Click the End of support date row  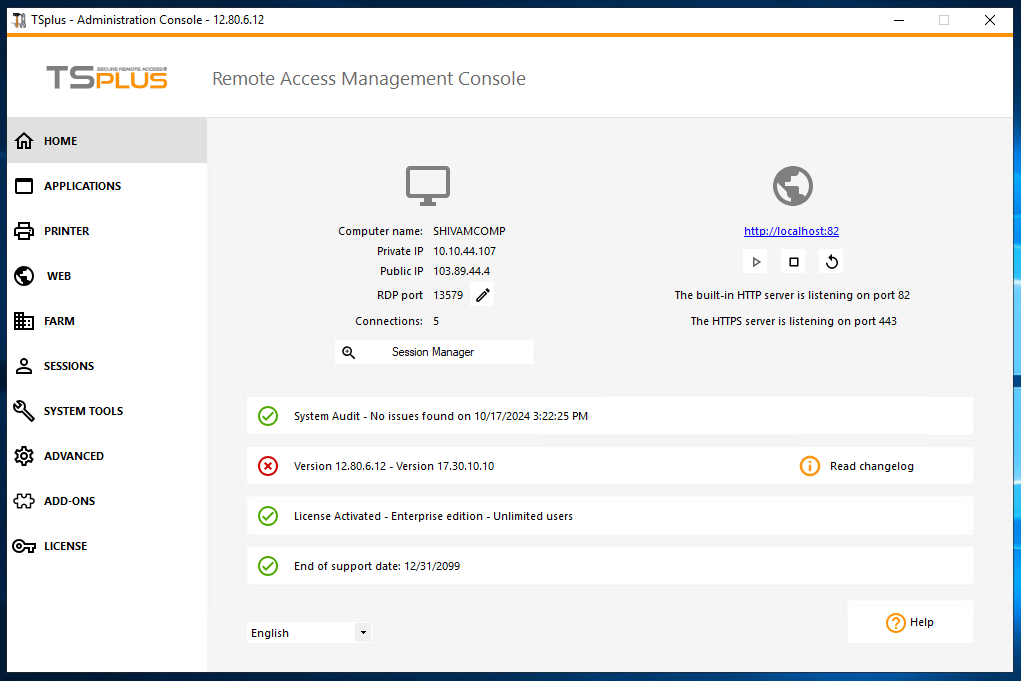pos(609,566)
